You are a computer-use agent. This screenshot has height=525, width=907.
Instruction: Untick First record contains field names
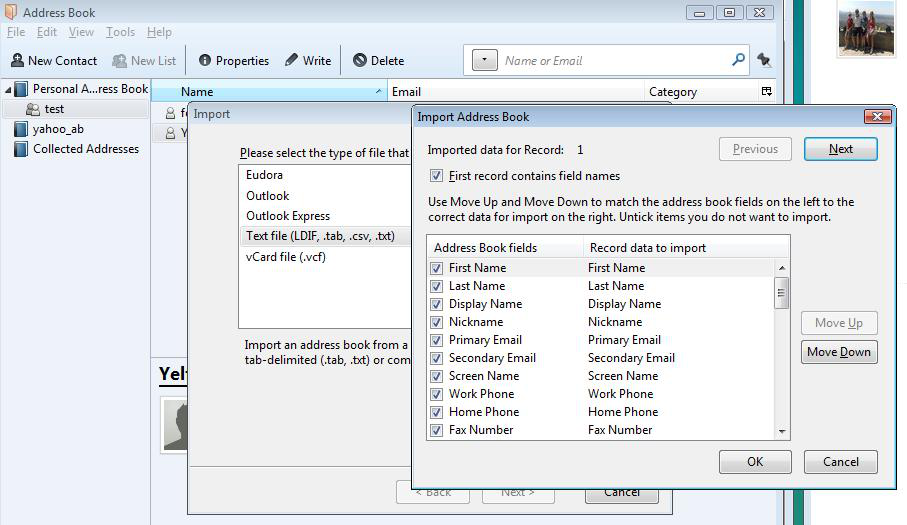coord(436,176)
